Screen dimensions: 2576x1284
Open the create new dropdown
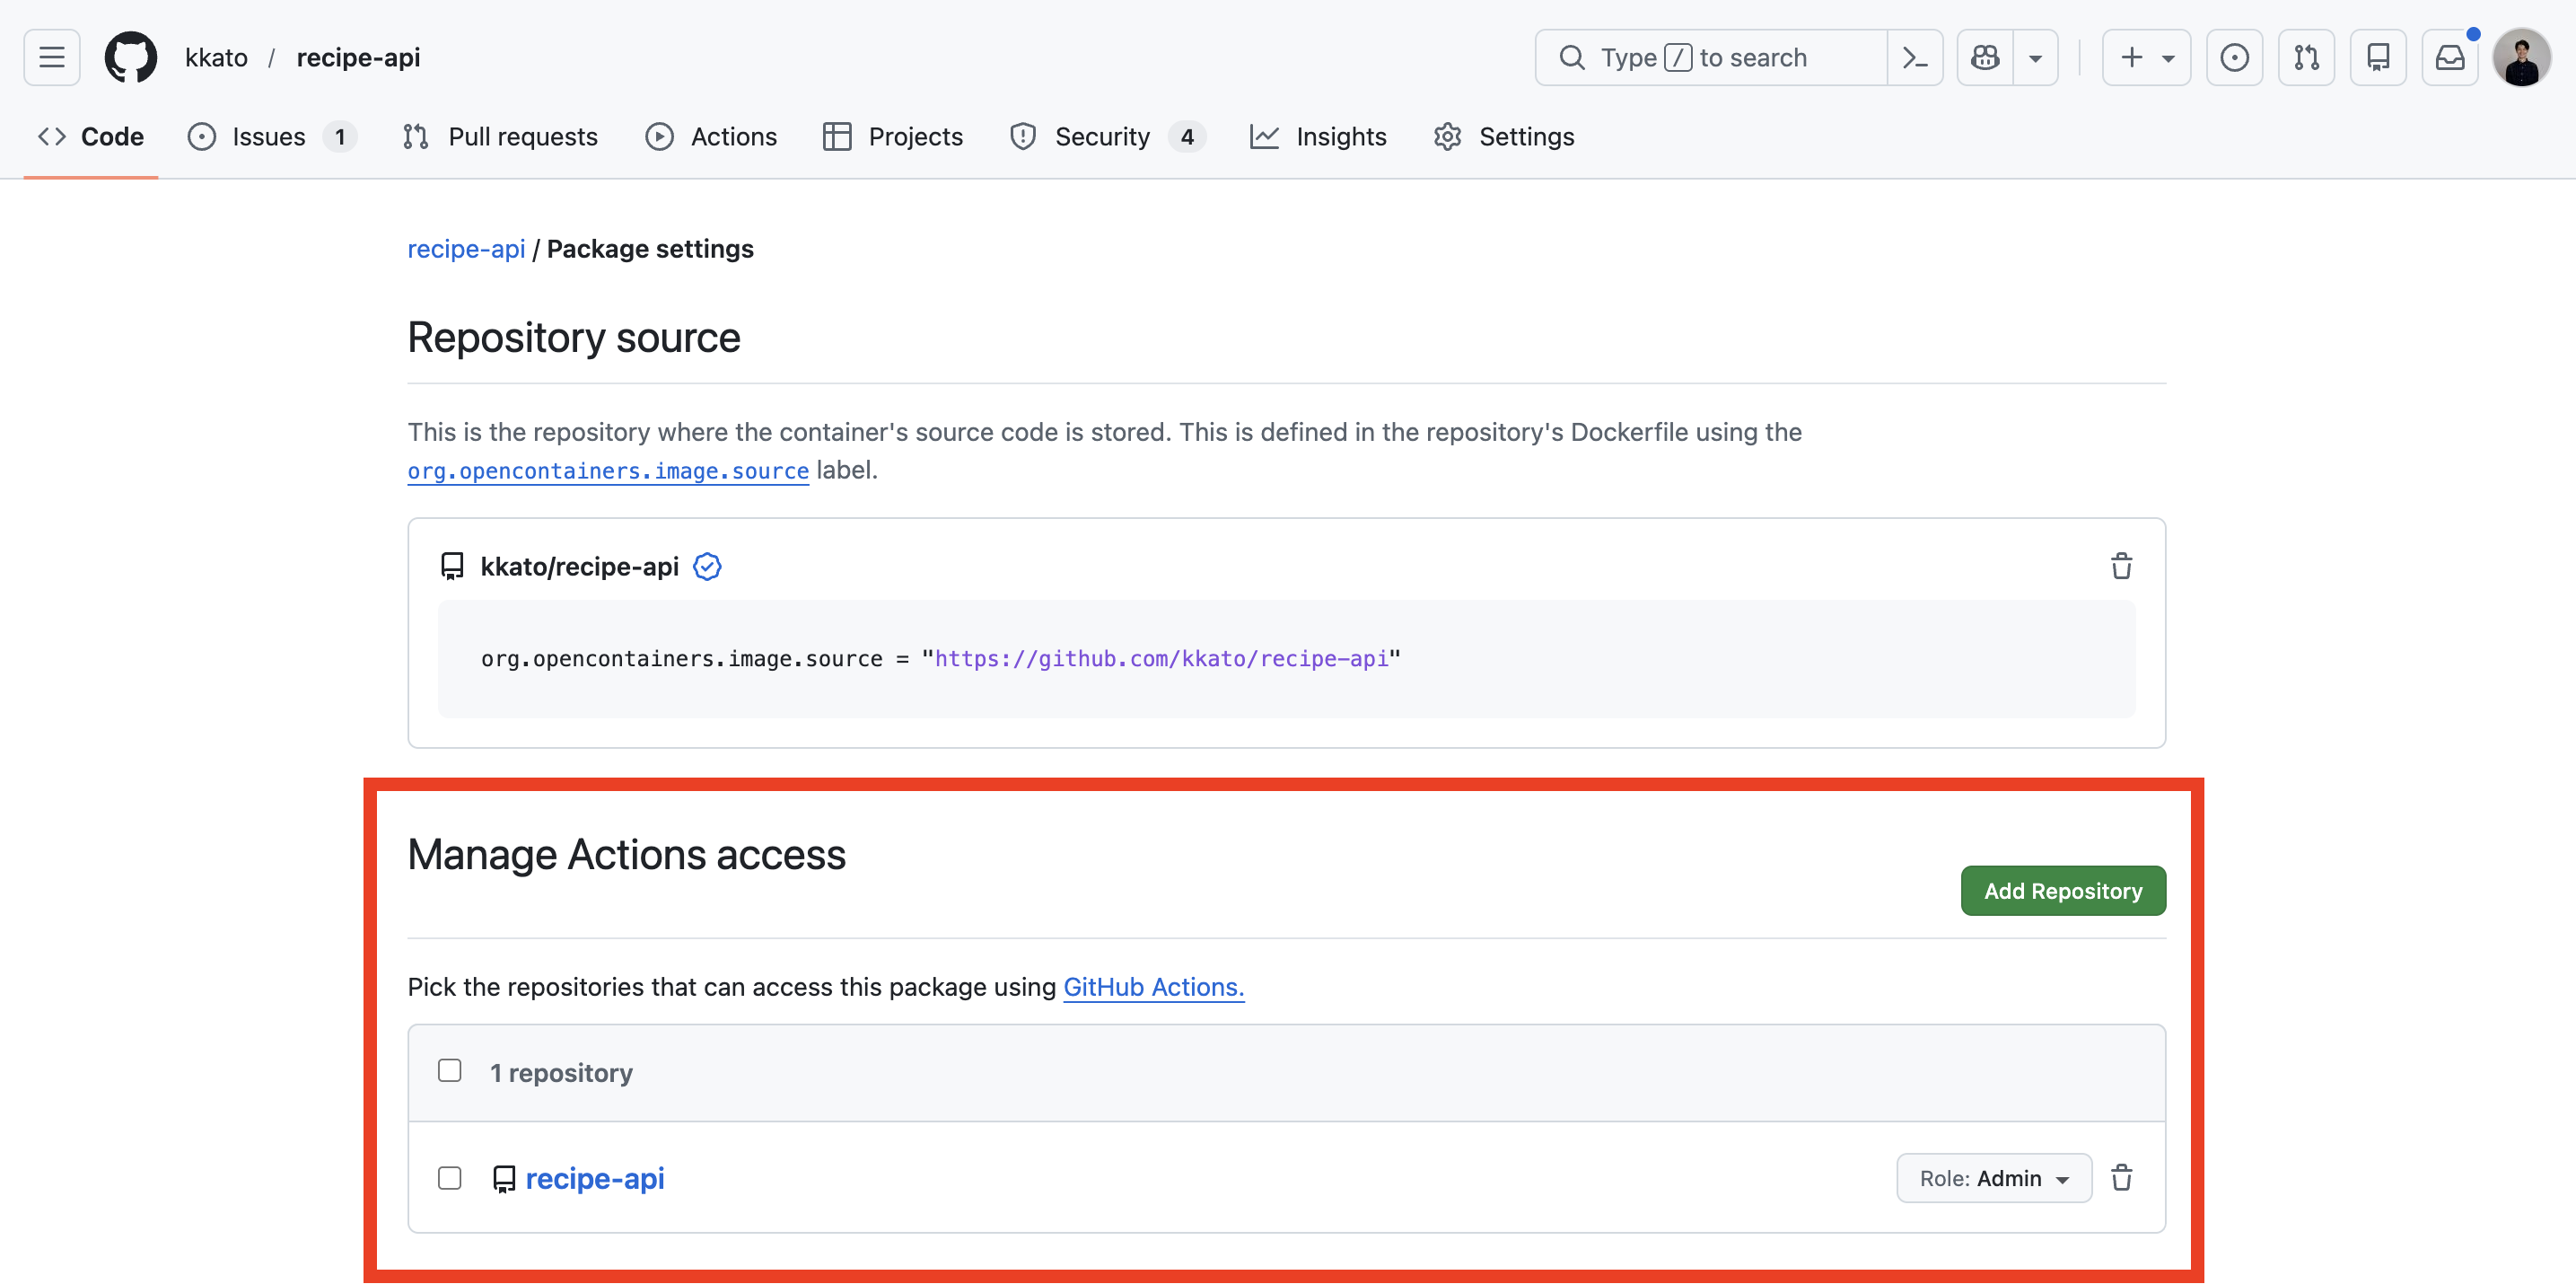pyautogui.click(x=2146, y=57)
